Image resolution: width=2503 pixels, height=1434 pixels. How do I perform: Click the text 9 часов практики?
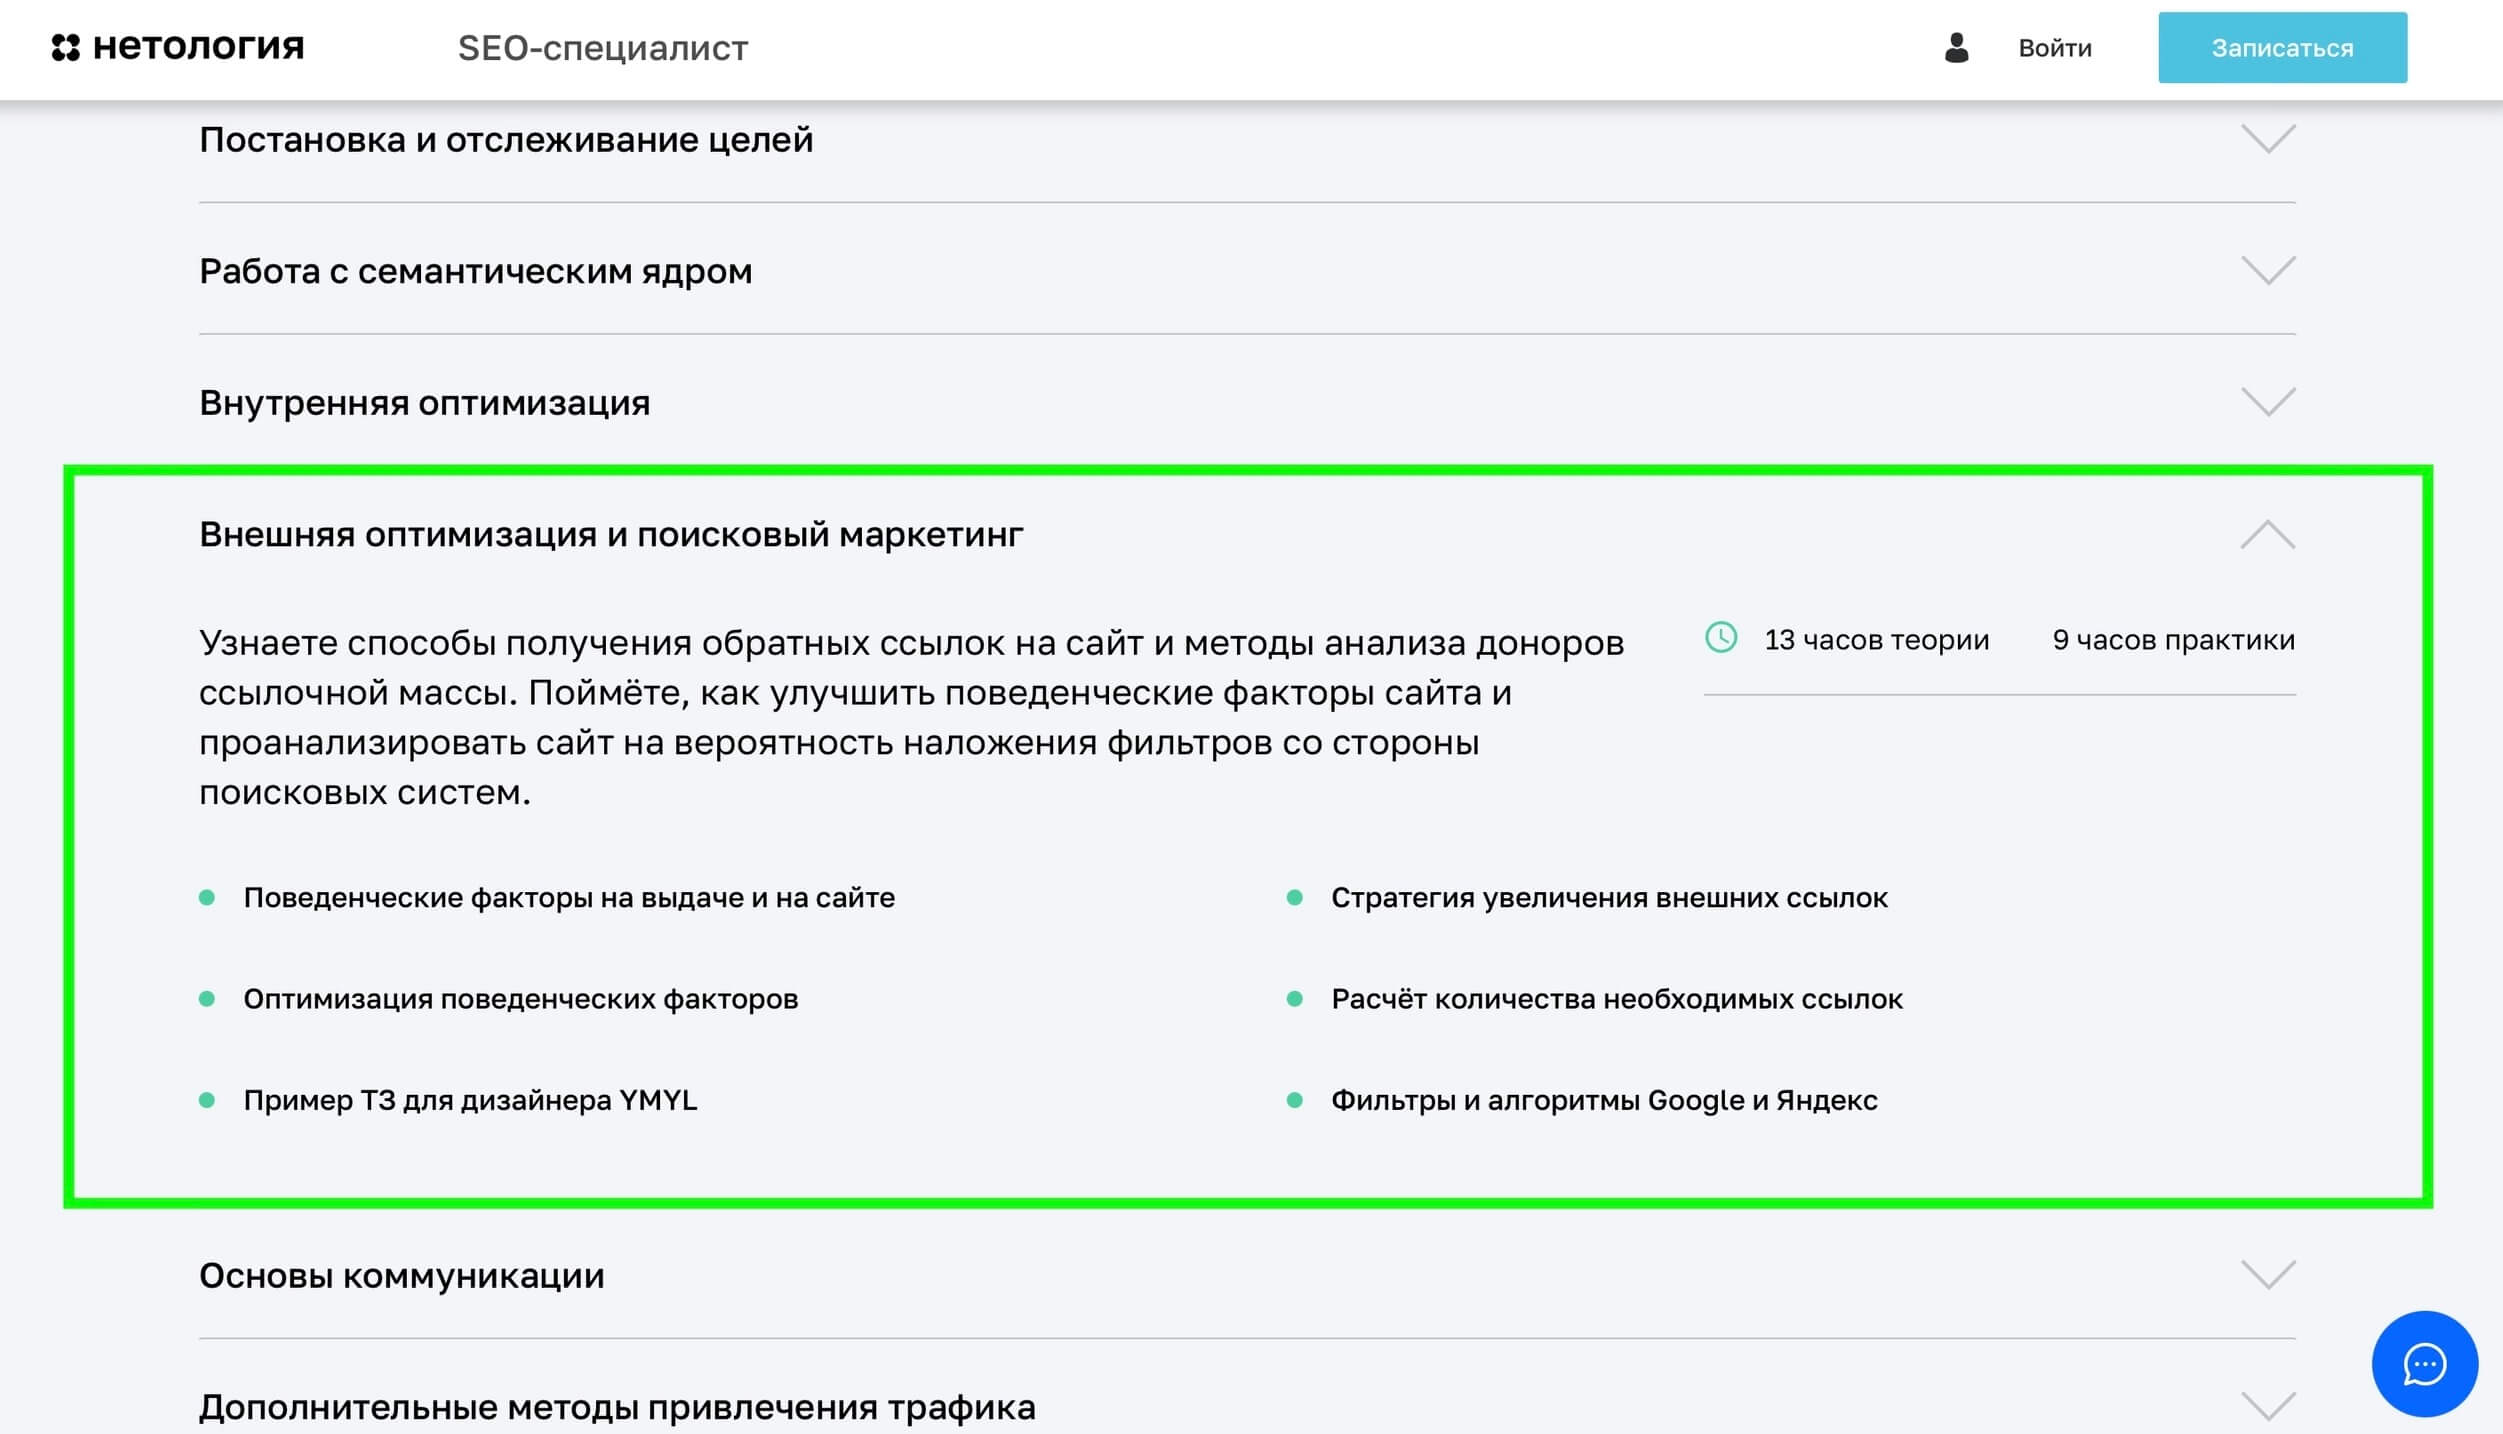[x=2173, y=640]
